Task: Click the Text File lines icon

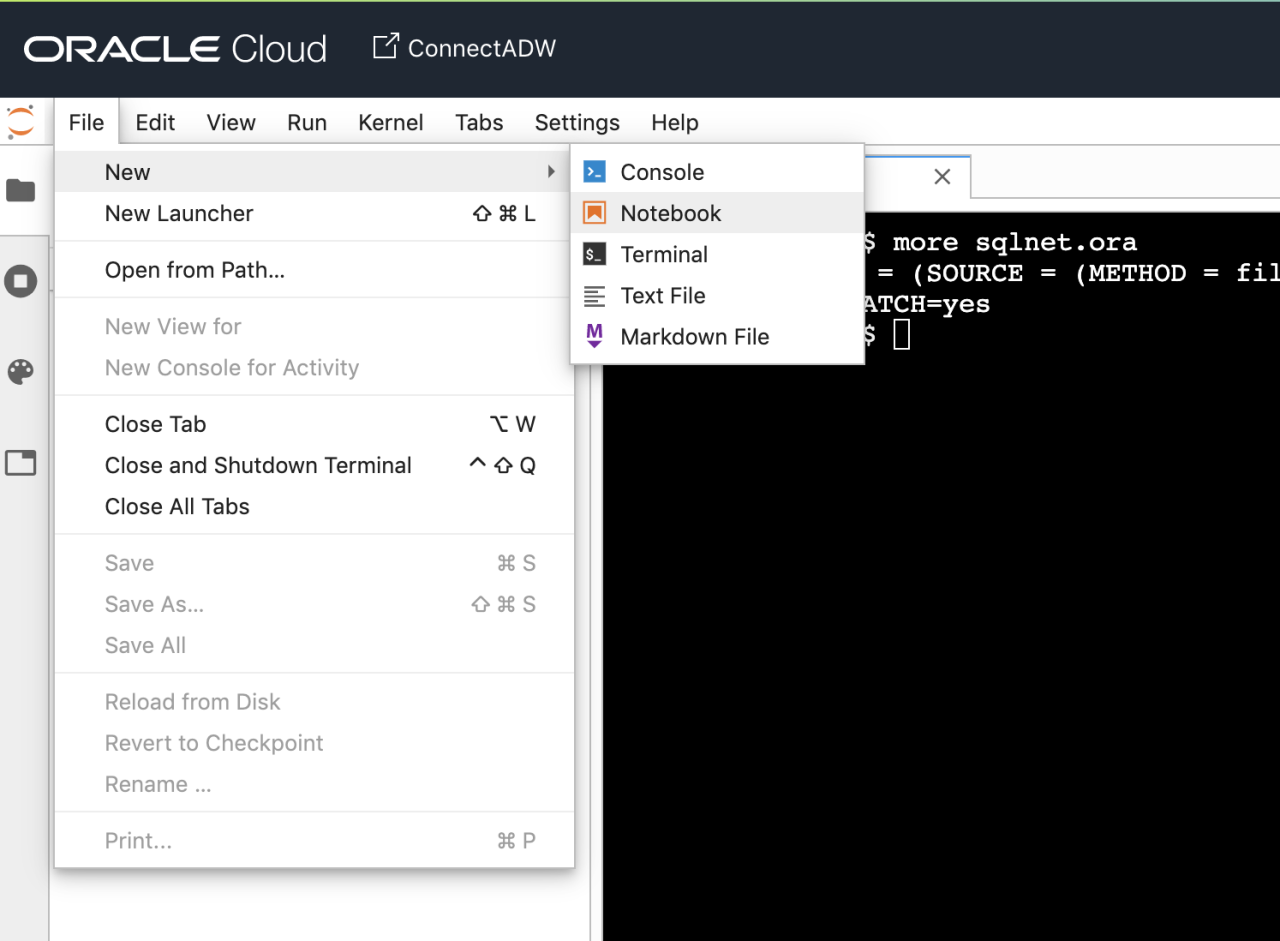Action: [594, 296]
